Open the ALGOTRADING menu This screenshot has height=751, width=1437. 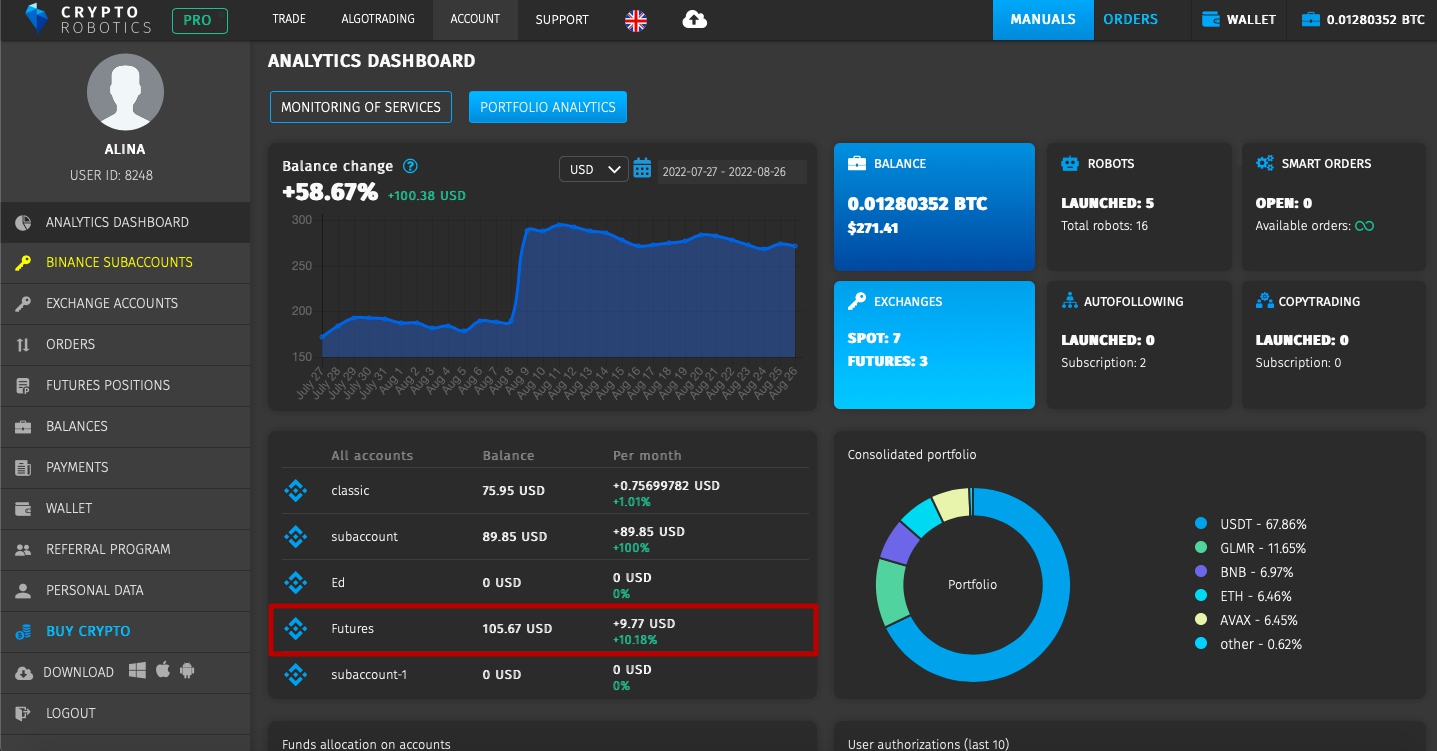click(378, 19)
